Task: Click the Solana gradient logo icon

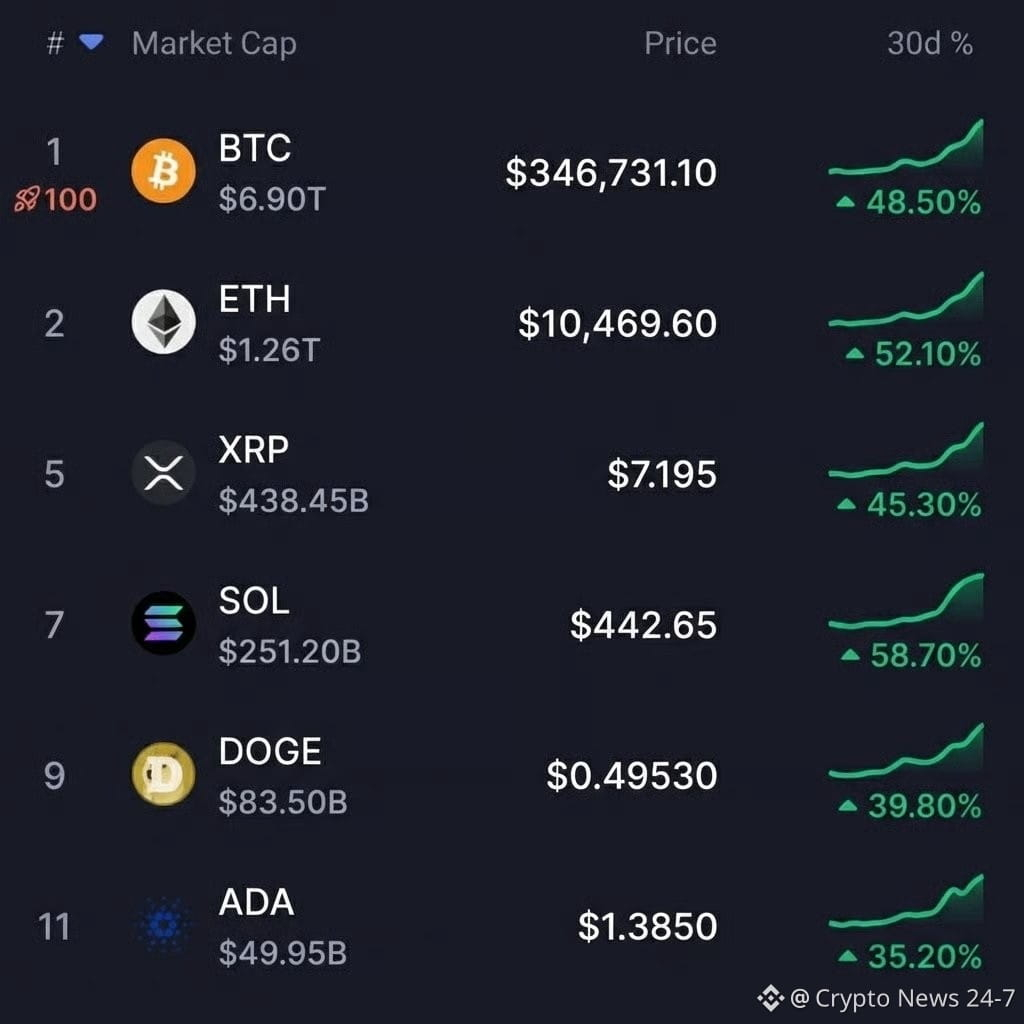Action: [163, 624]
